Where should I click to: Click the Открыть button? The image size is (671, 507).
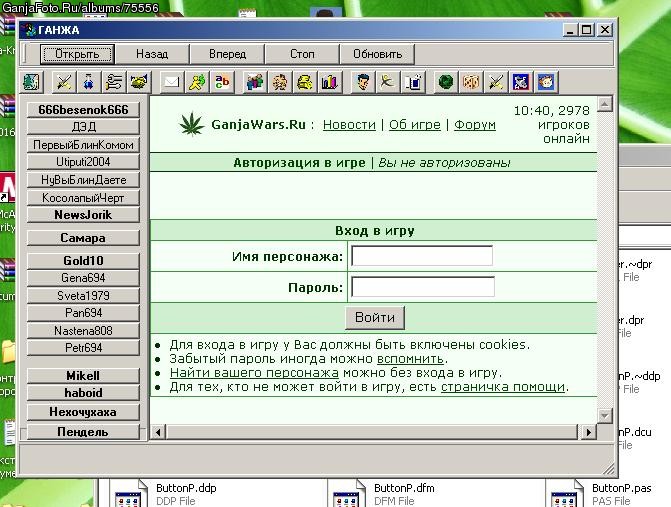77,54
